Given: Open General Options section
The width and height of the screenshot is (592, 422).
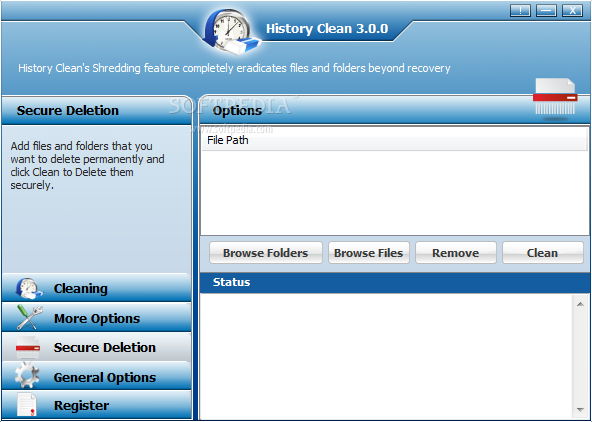Looking at the screenshot, I should (97, 376).
